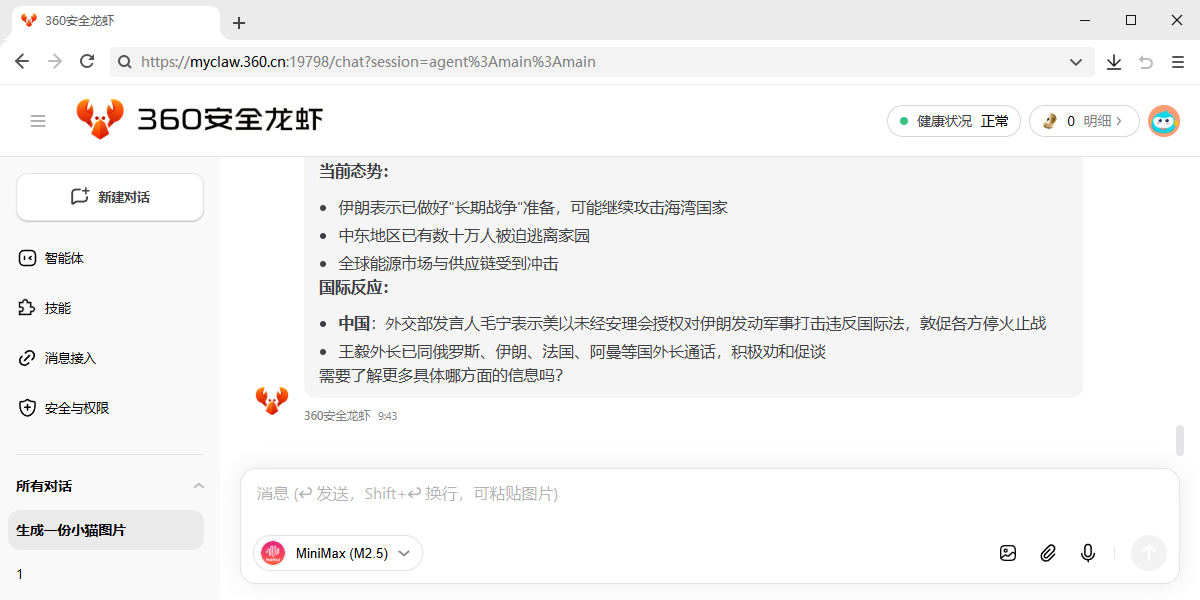Click the image upload icon

click(1008, 553)
